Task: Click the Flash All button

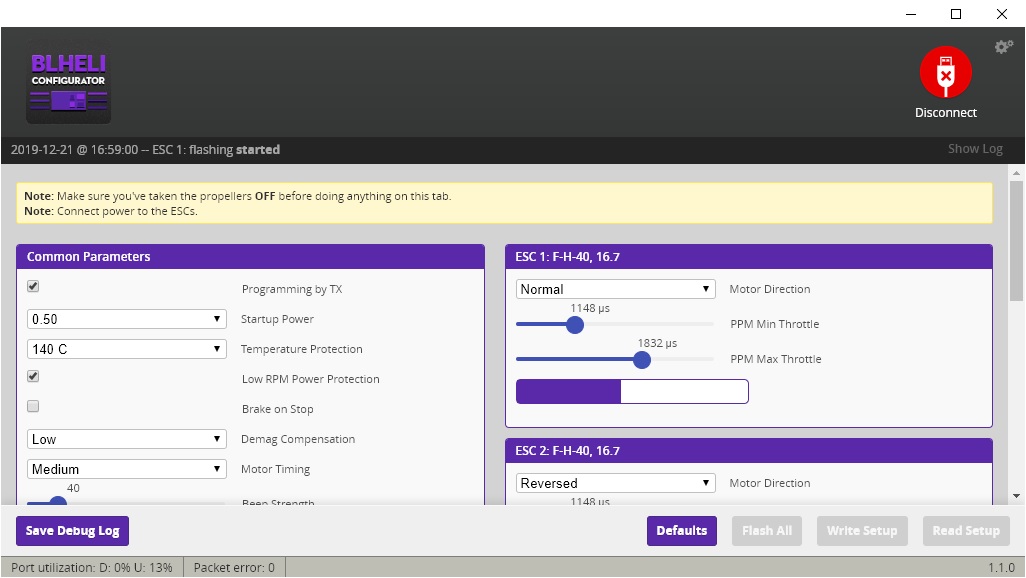Action: [x=767, y=531]
